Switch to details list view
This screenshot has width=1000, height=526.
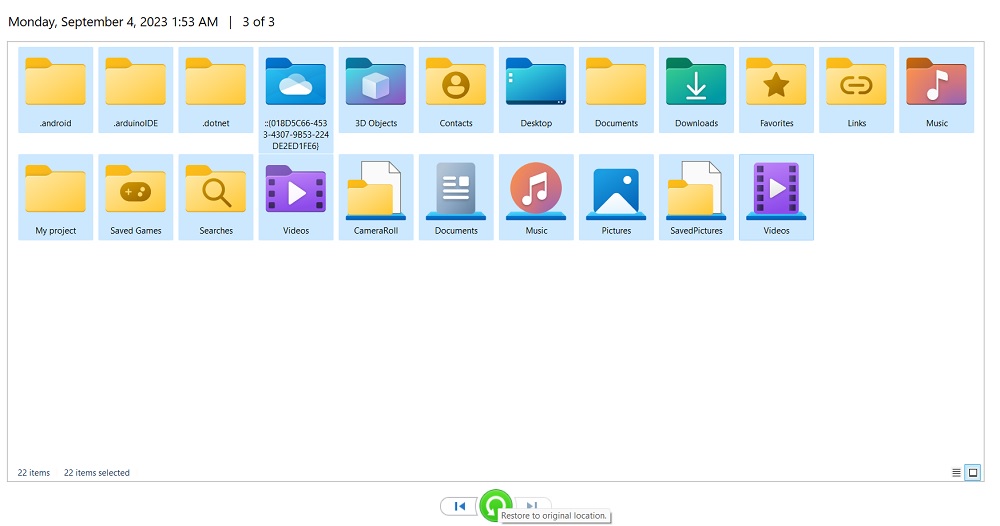[956, 472]
